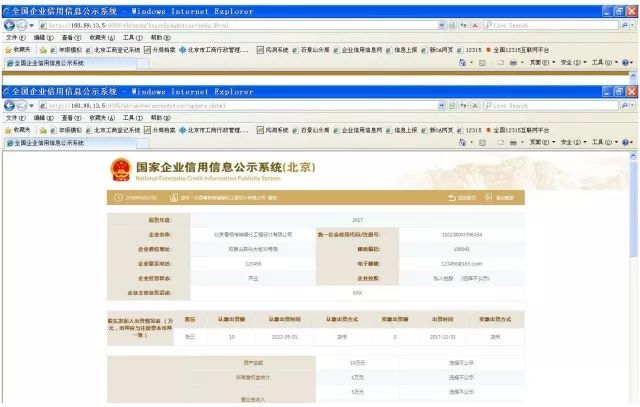This screenshot has height=407, width=640.
Task: Expand search provider dropdown in front window
Action: tap(633, 106)
